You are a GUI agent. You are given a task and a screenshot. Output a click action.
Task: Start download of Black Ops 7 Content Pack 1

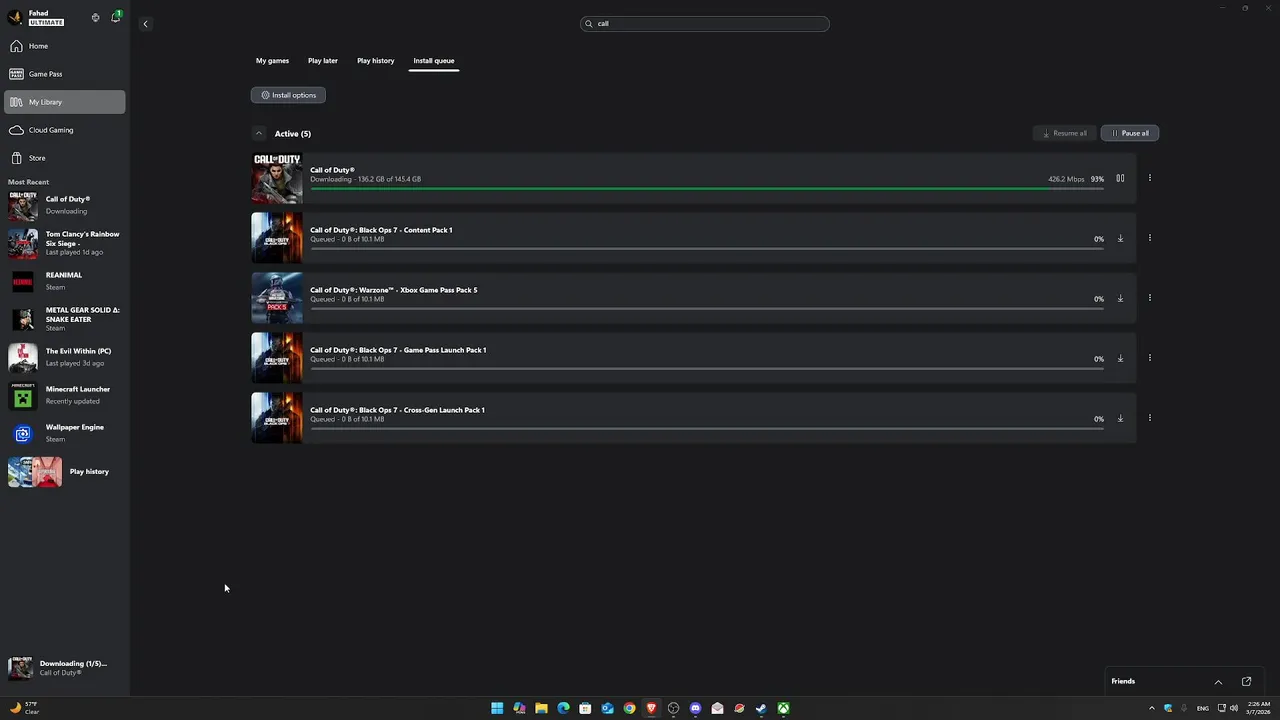tap(1120, 238)
